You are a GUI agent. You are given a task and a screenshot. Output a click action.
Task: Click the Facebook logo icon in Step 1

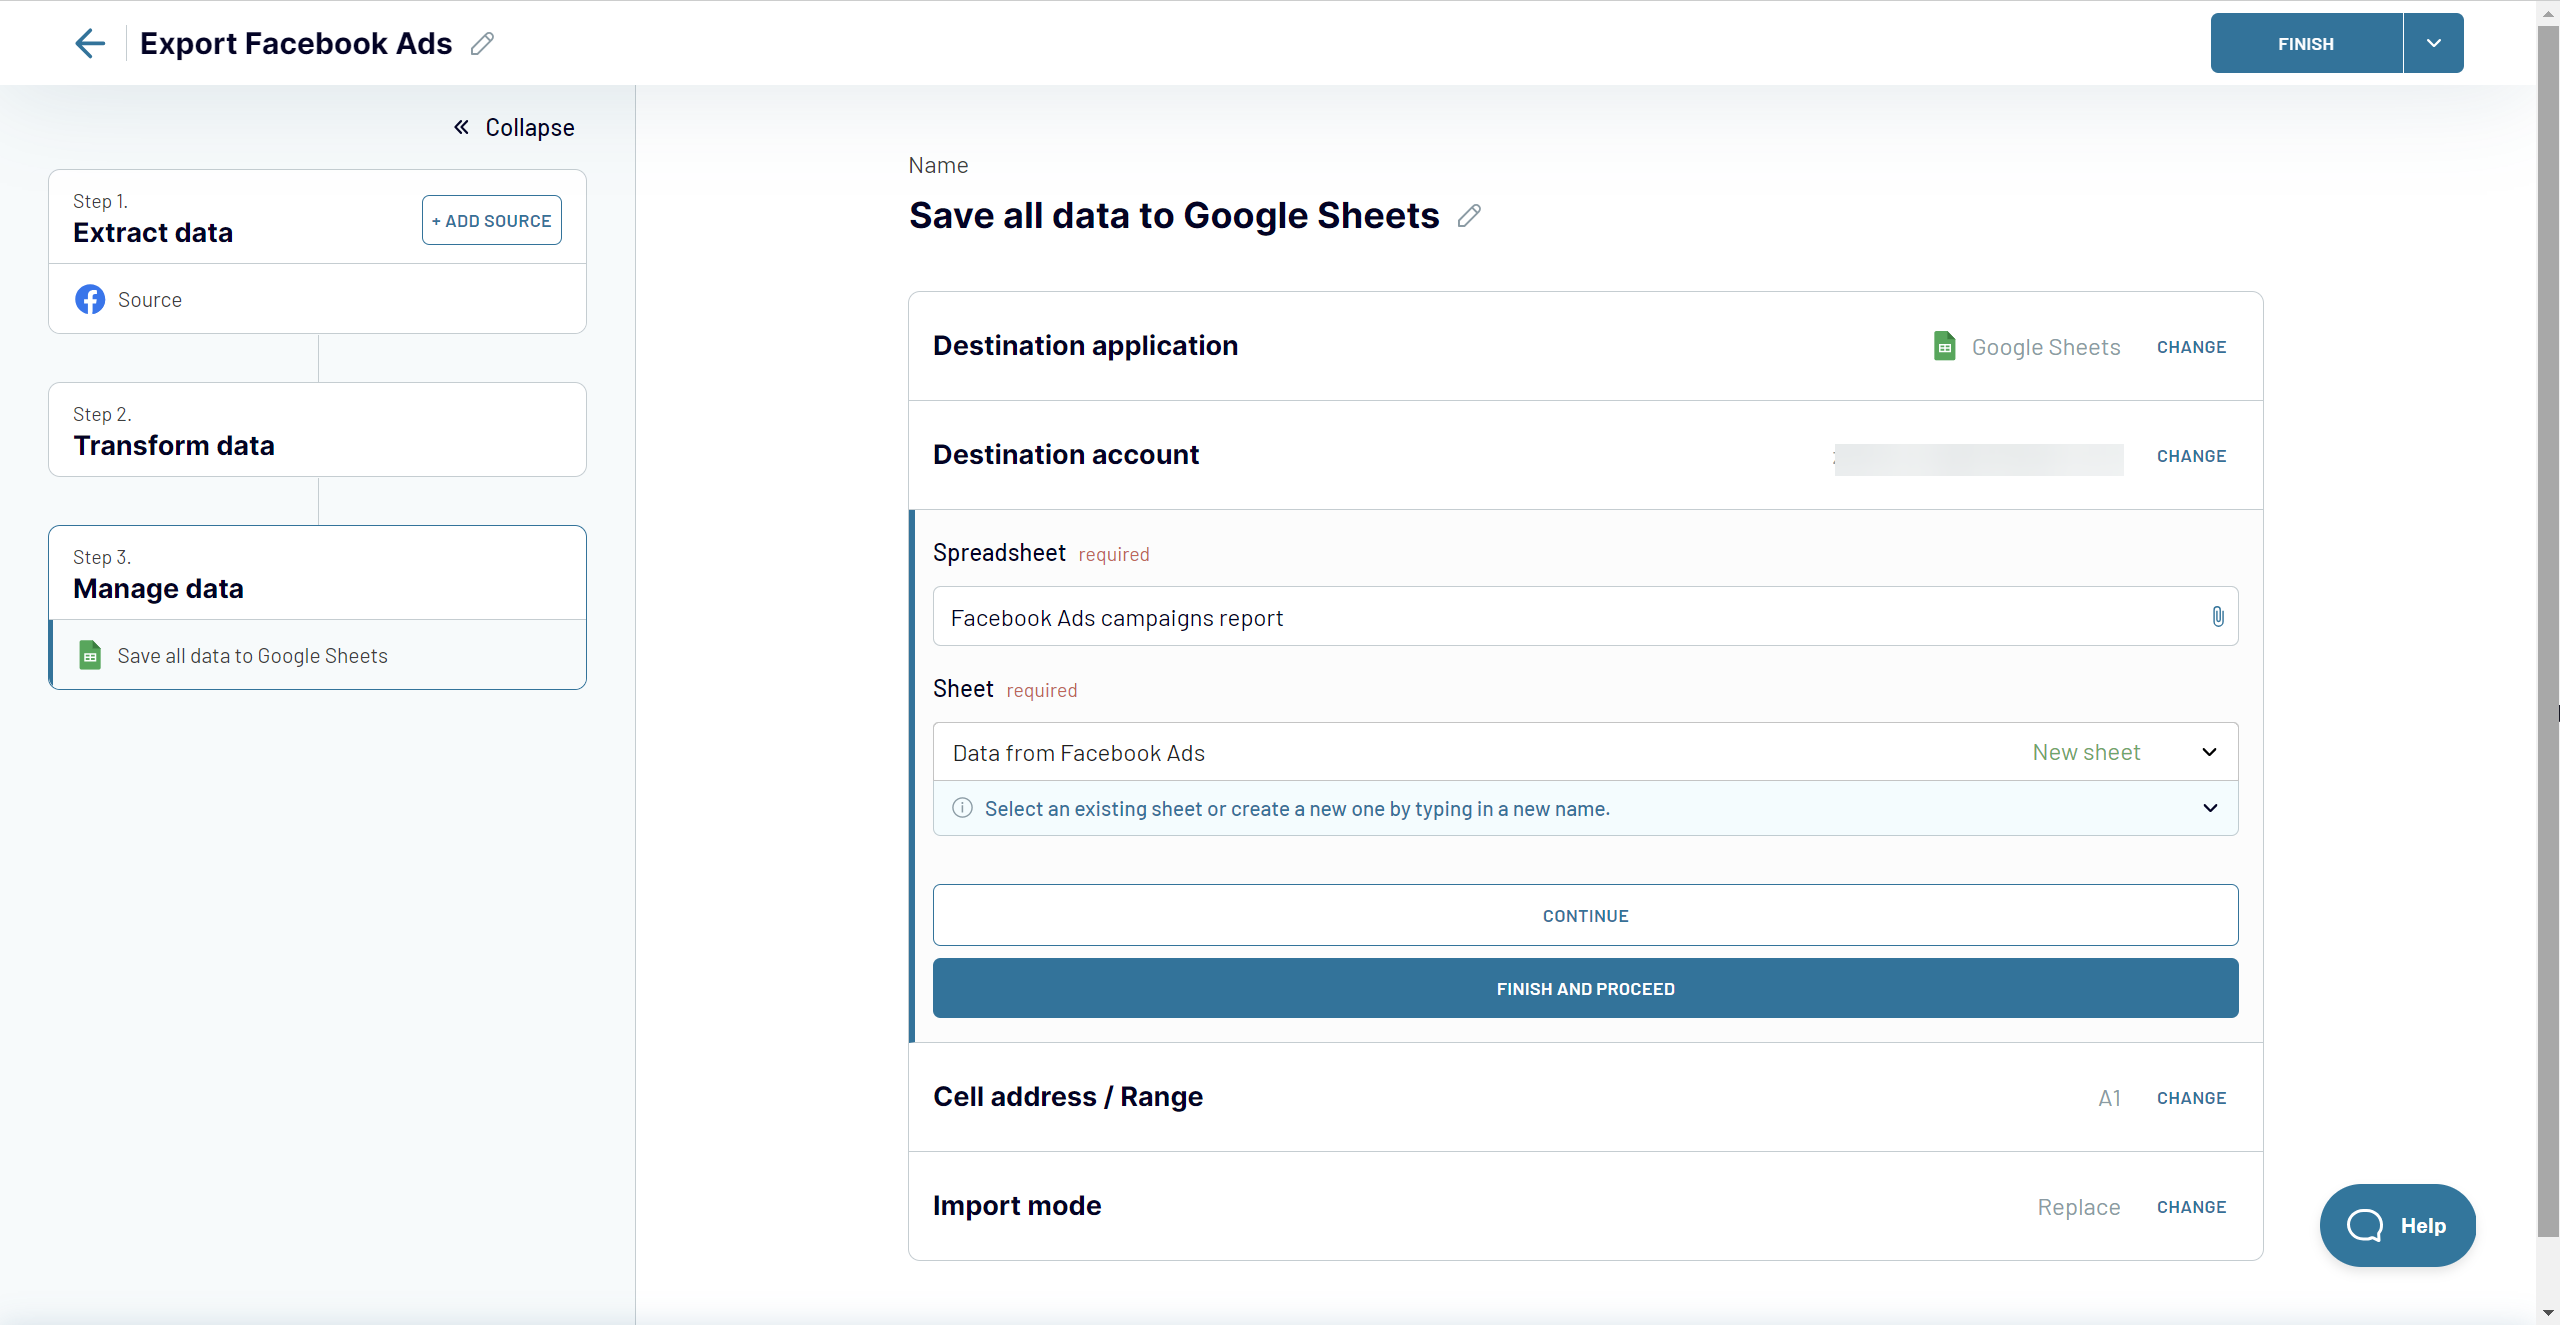click(x=90, y=299)
